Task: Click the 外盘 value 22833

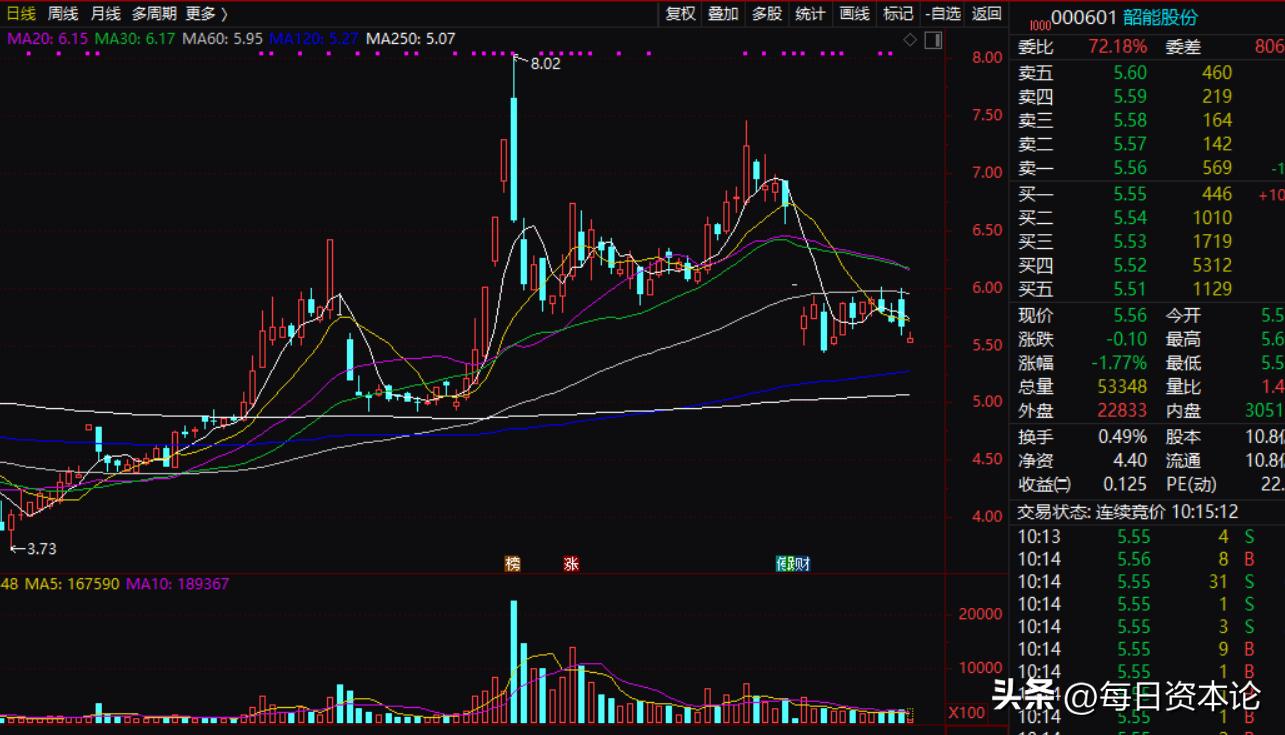Action: (1121, 411)
